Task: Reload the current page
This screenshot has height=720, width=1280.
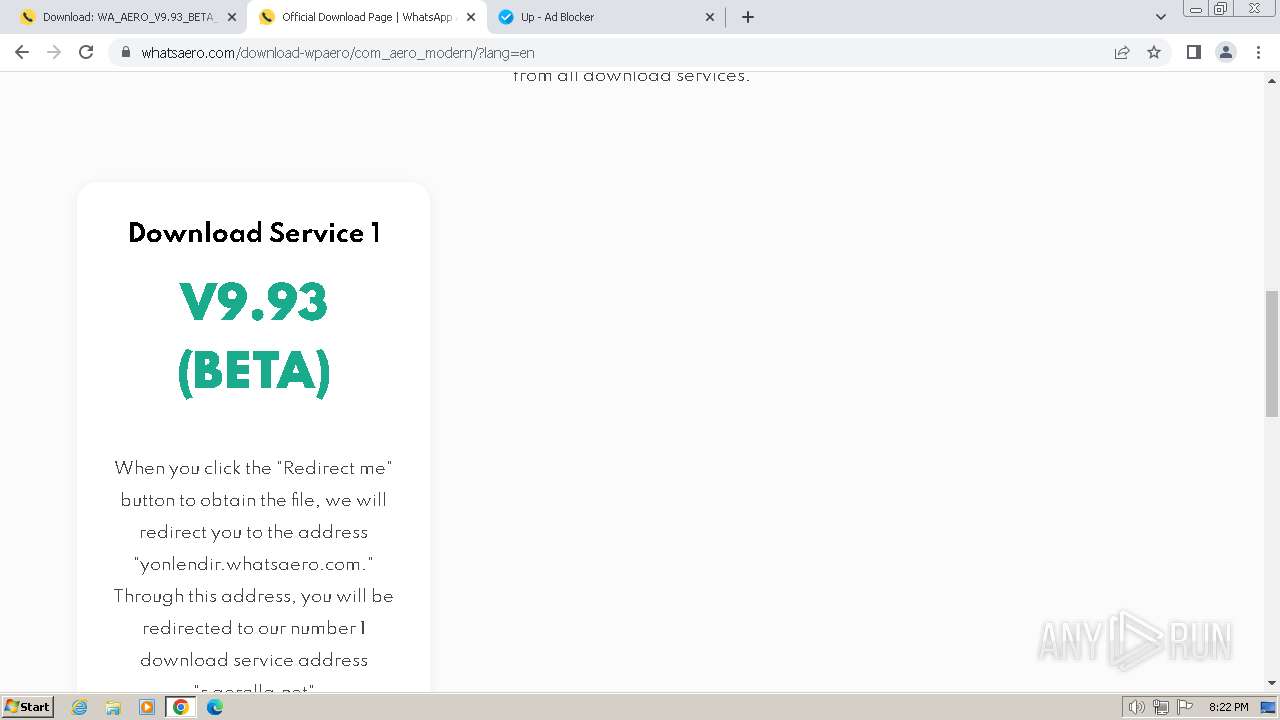Action: tap(86, 52)
